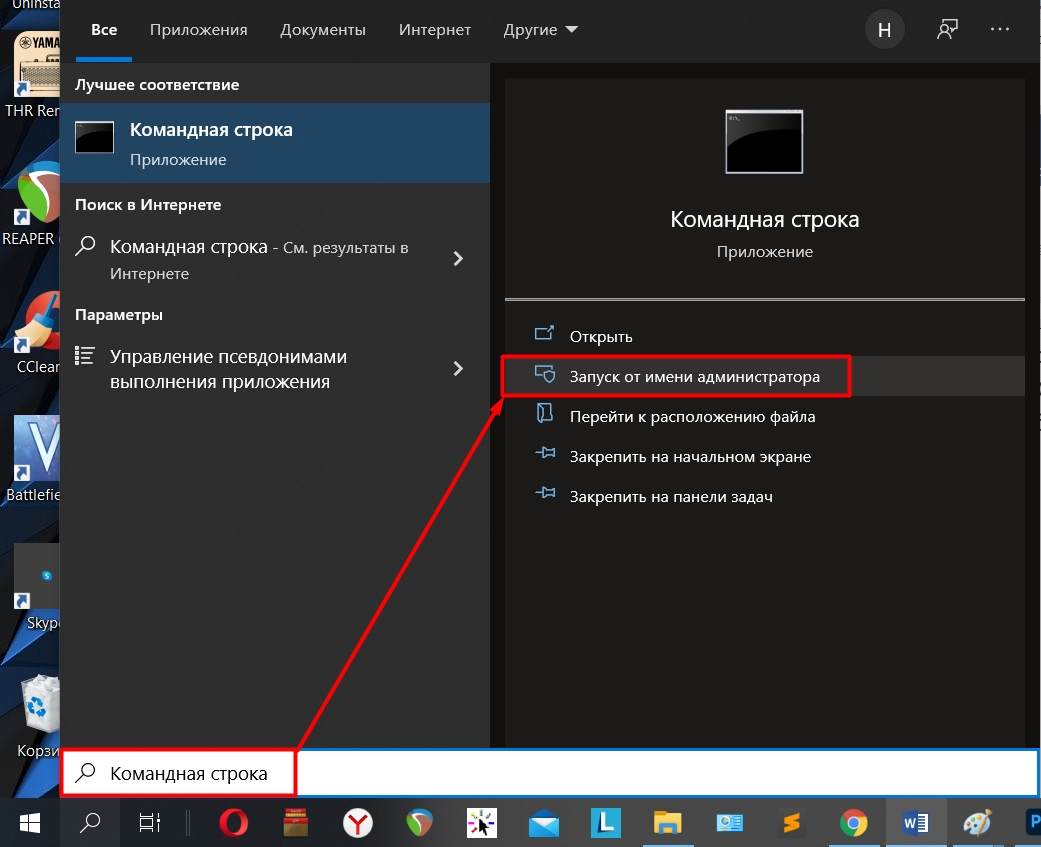Open web results for Командная строка

tap(259, 259)
